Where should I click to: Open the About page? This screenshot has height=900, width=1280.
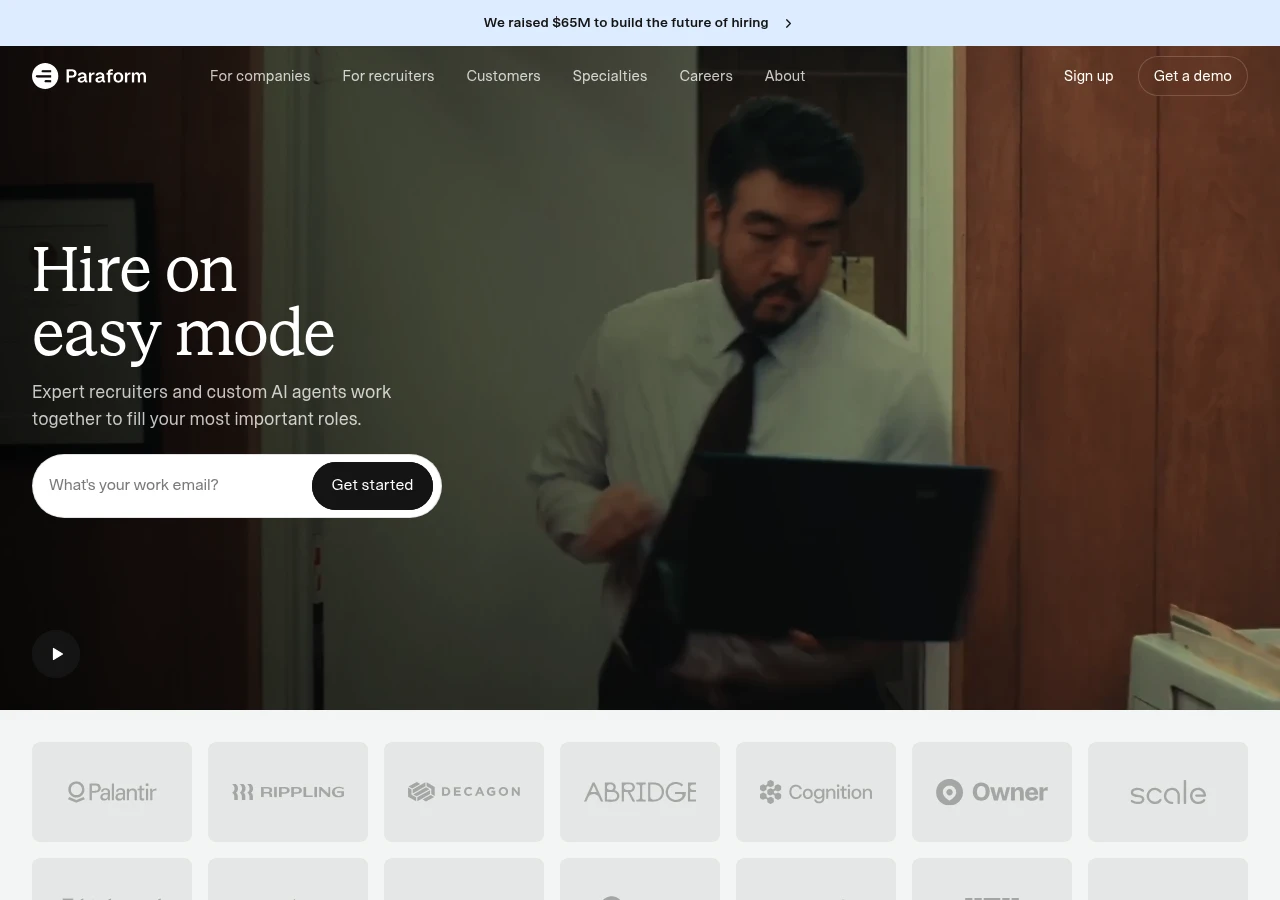coord(785,76)
